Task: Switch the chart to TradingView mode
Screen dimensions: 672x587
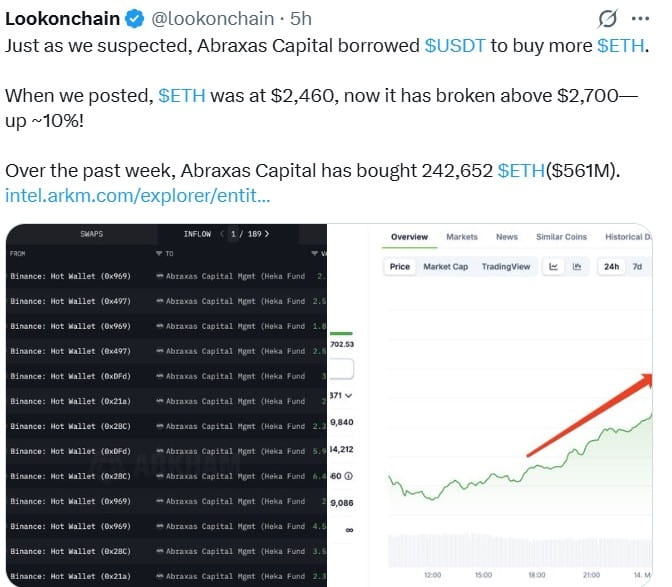Action: pyautogui.click(x=506, y=267)
